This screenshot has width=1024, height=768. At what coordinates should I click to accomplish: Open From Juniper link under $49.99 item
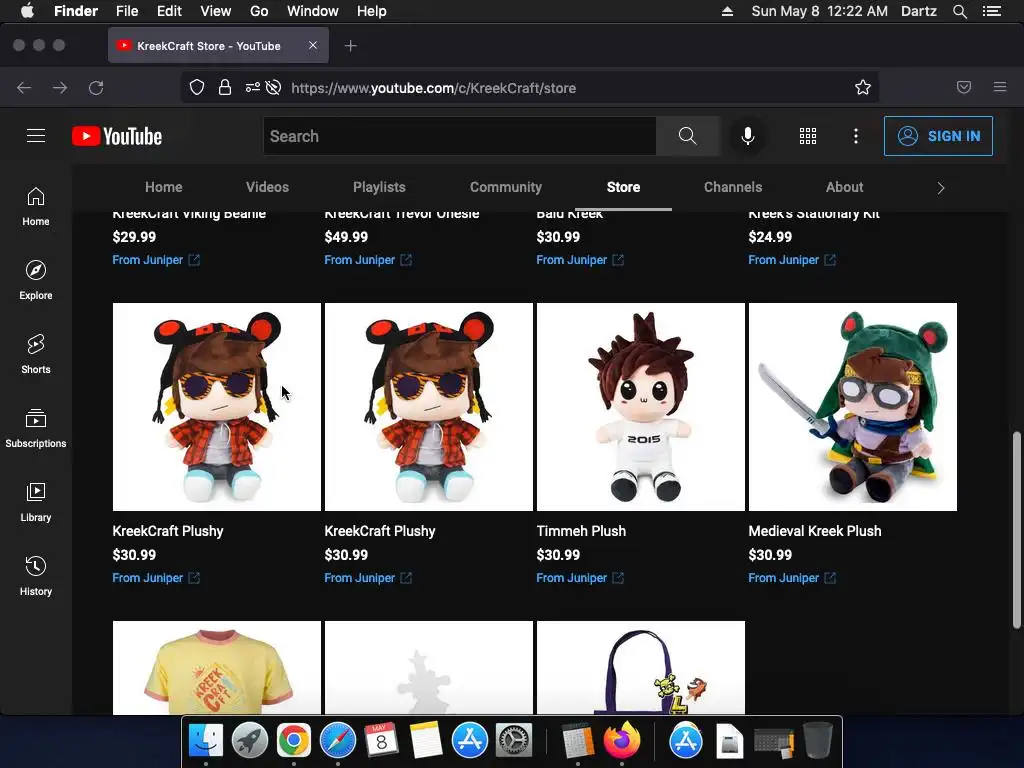368,260
